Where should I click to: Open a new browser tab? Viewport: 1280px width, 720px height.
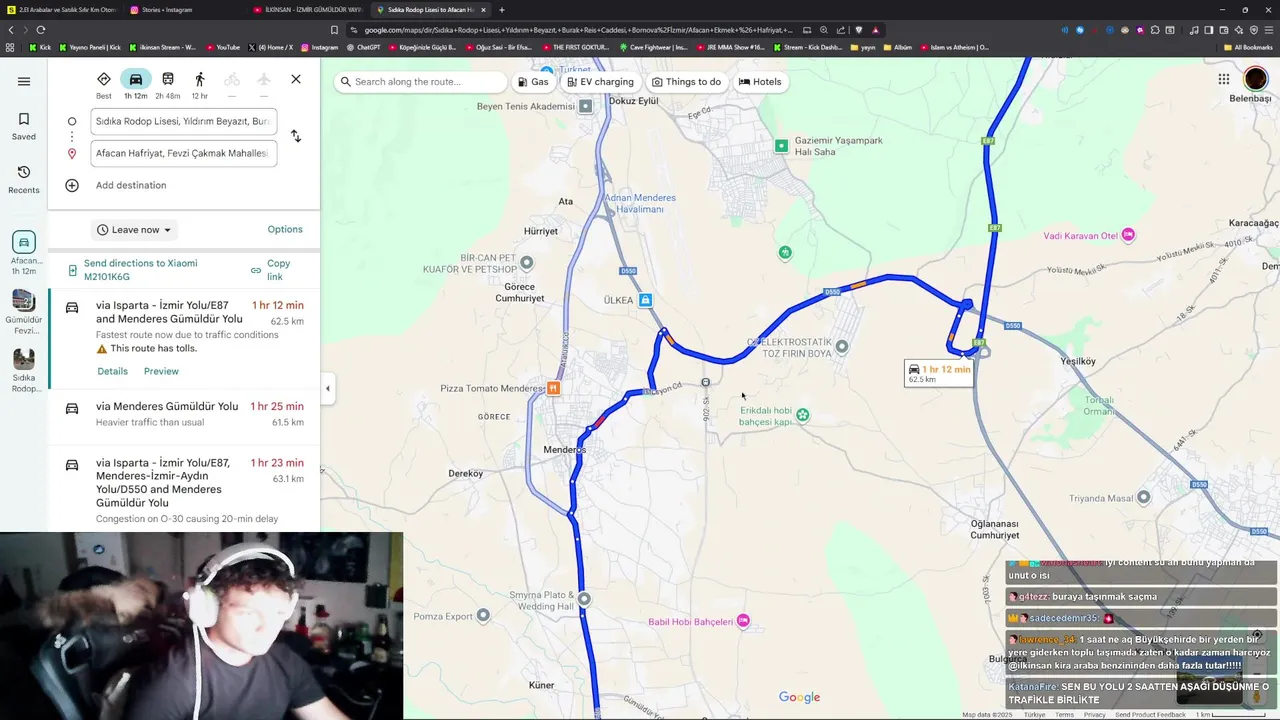coord(502,10)
